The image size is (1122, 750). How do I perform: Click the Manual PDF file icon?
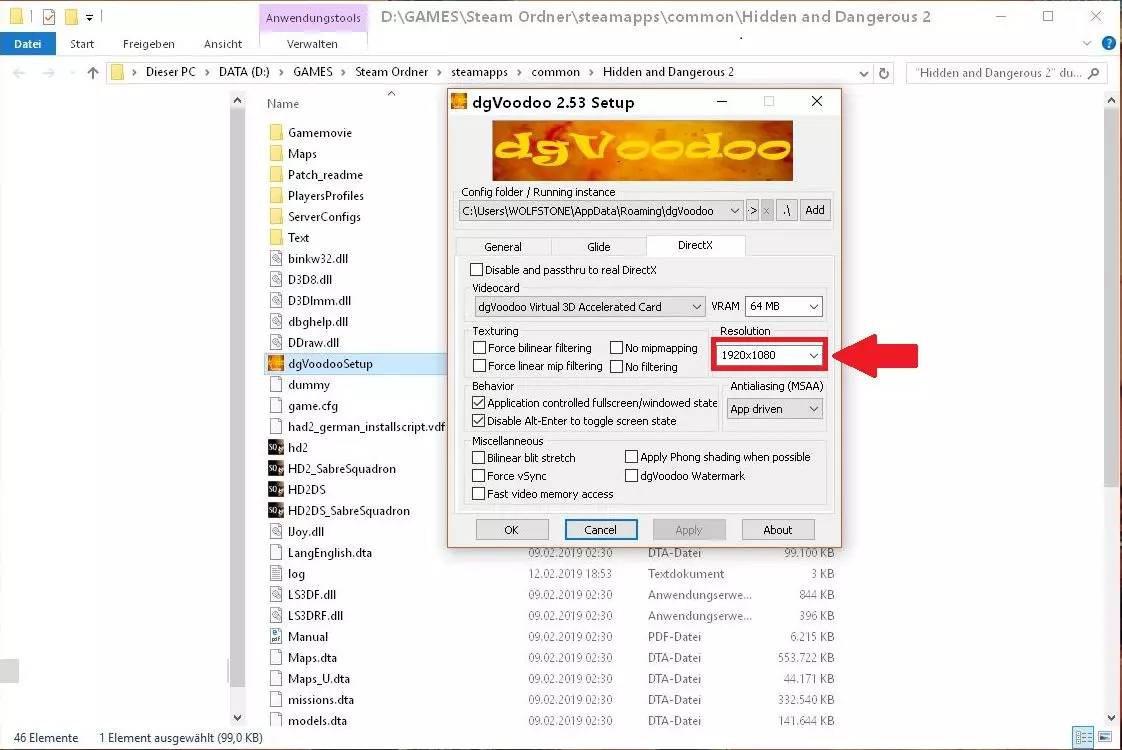click(x=276, y=636)
